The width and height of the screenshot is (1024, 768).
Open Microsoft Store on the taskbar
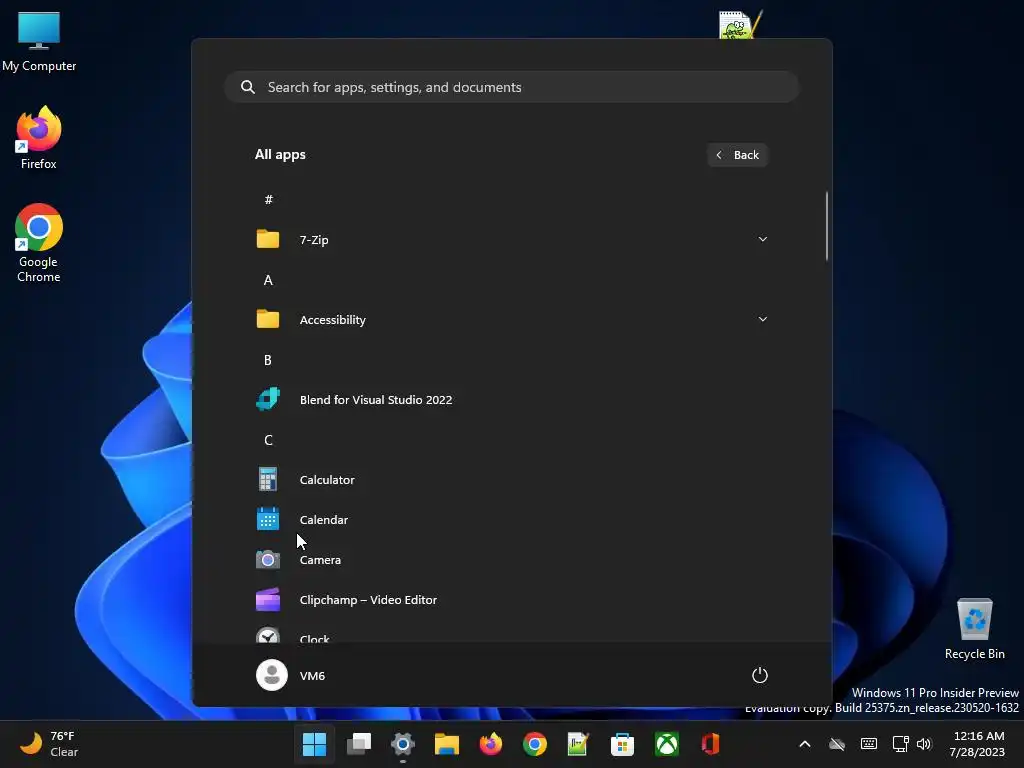[622, 744]
